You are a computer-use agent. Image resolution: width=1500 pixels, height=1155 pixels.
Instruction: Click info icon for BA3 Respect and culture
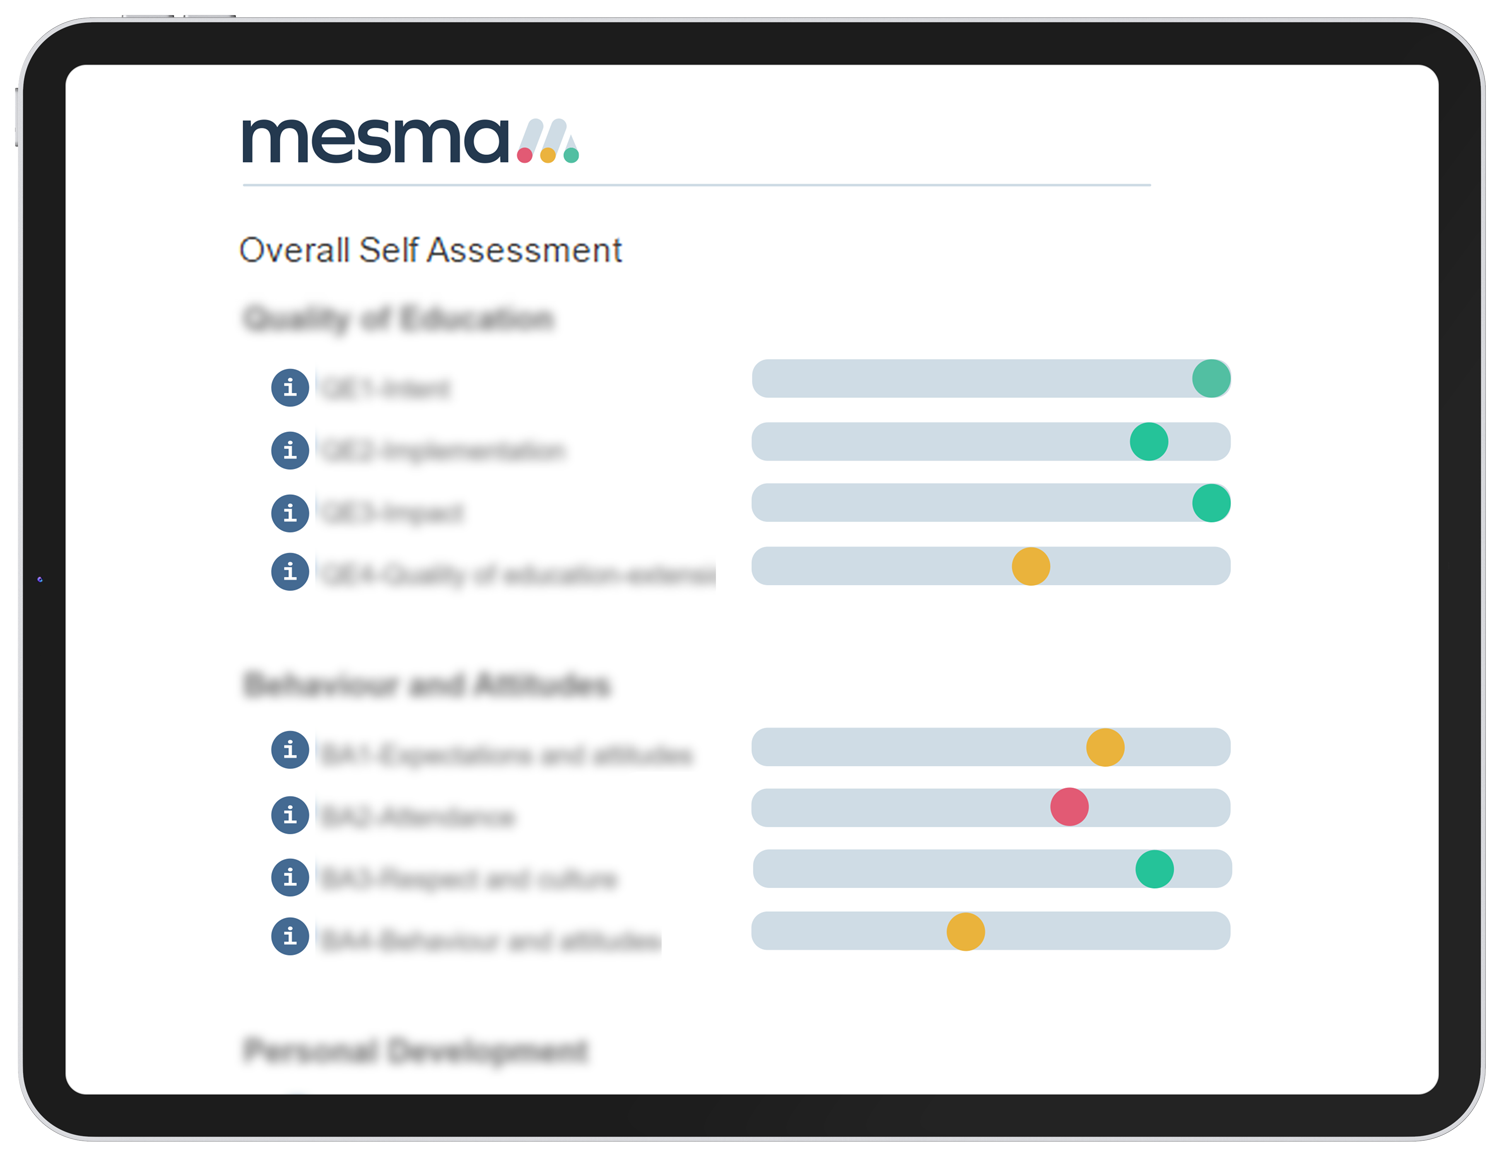pyautogui.click(x=290, y=877)
